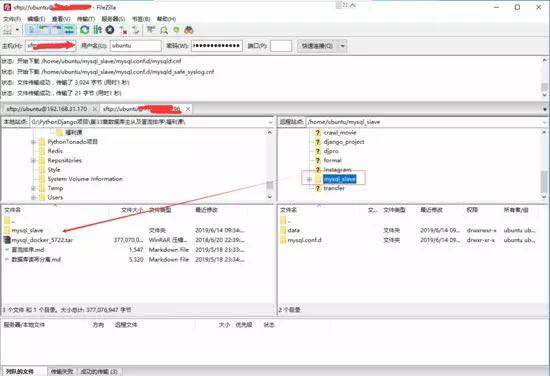Click the port input field
Image resolution: width=550 pixels, height=376 pixels.
coord(281,46)
